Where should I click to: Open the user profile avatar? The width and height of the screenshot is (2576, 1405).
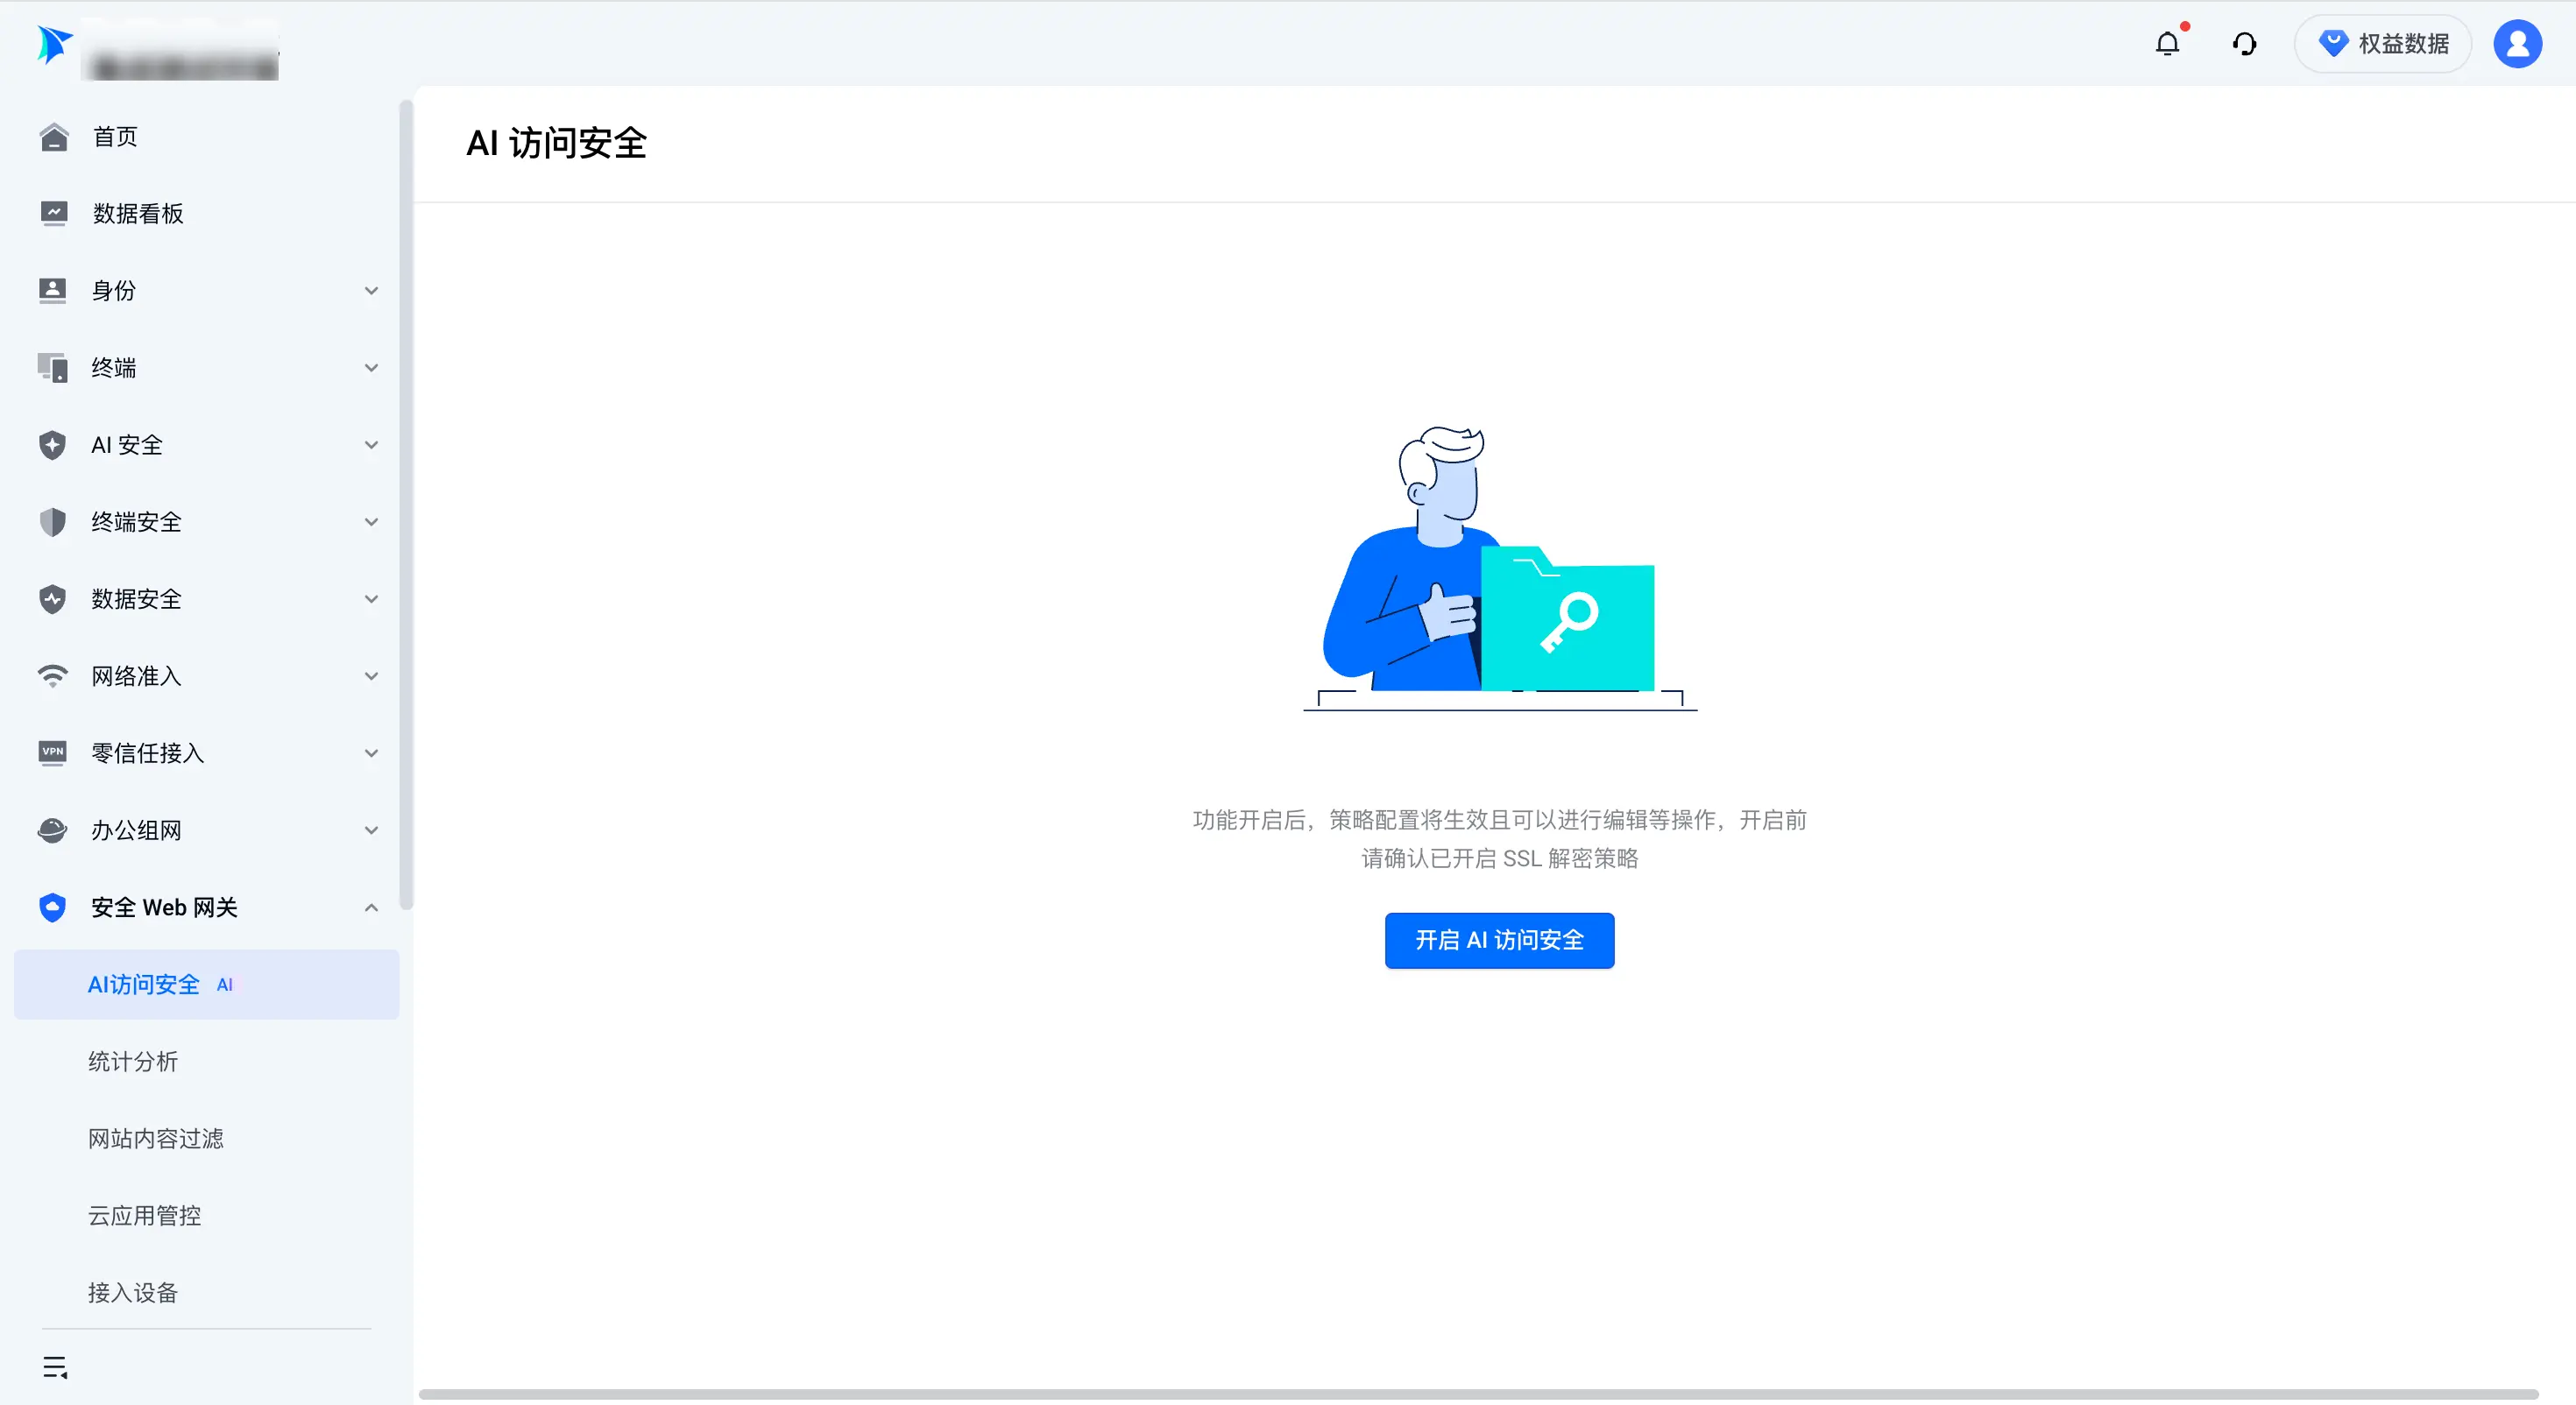(x=2517, y=44)
